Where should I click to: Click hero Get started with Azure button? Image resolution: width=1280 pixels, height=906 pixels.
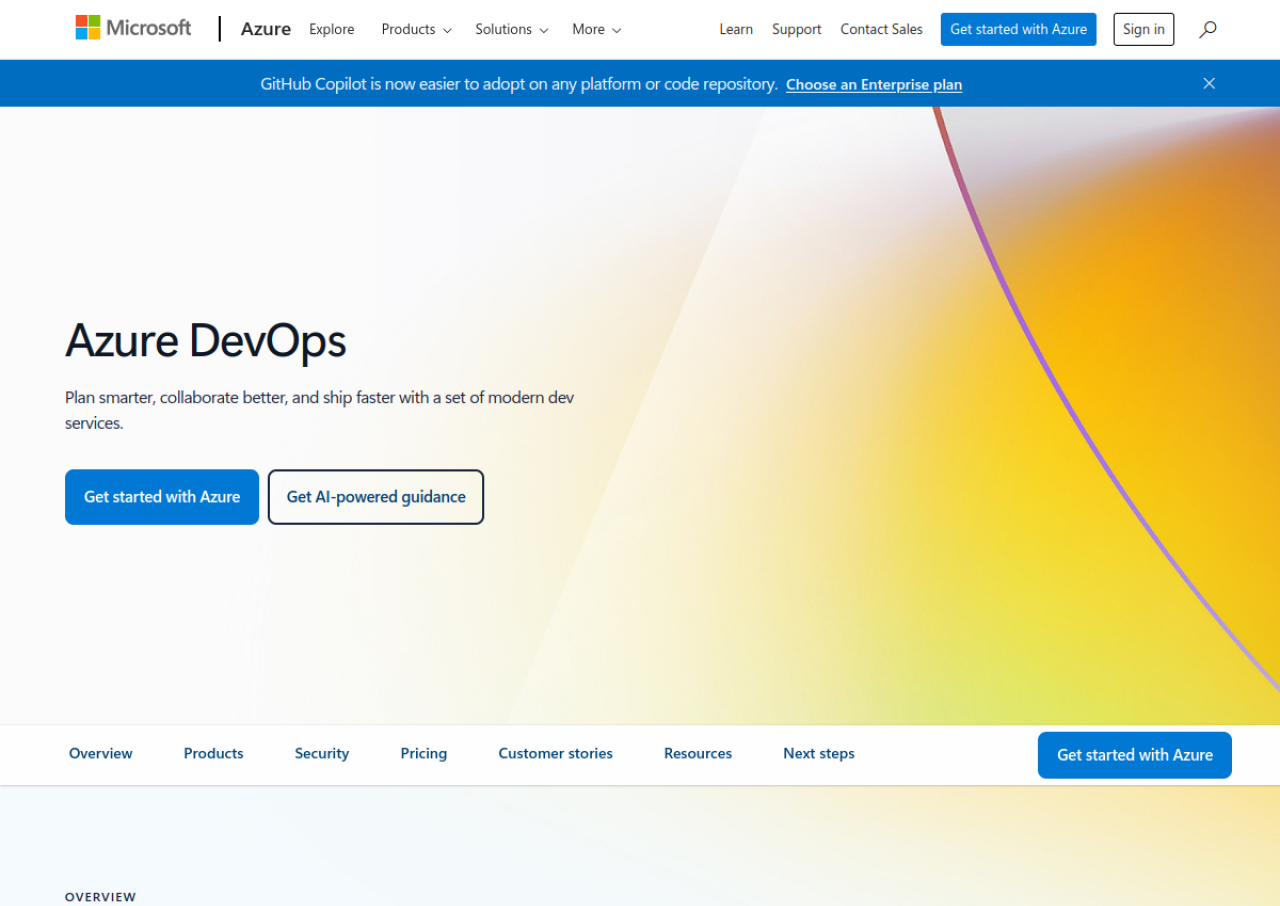pyautogui.click(x=162, y=497)
